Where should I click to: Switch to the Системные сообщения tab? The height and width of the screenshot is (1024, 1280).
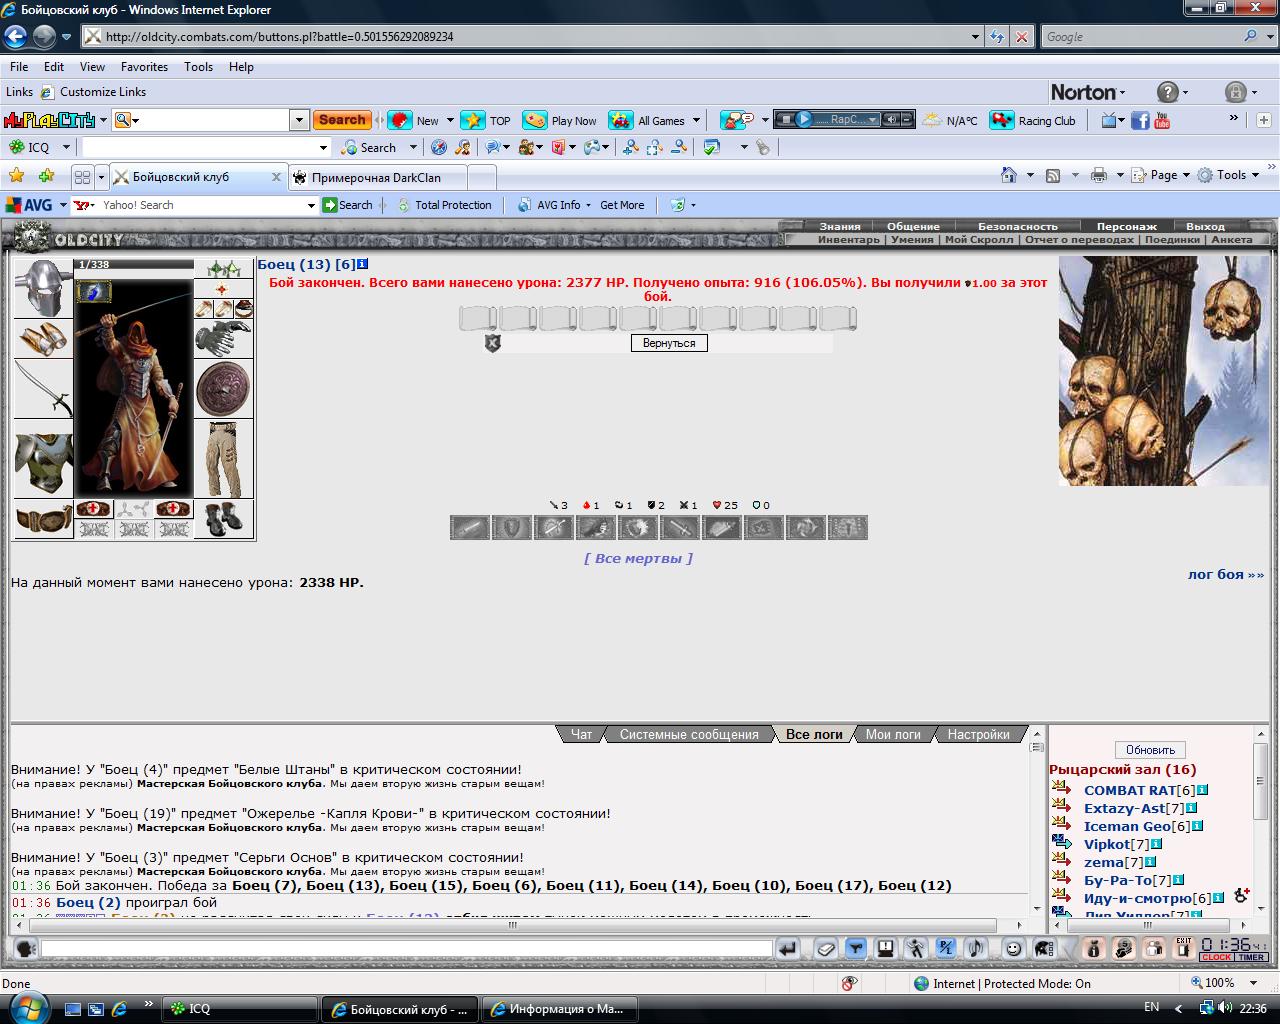[689, 734]
